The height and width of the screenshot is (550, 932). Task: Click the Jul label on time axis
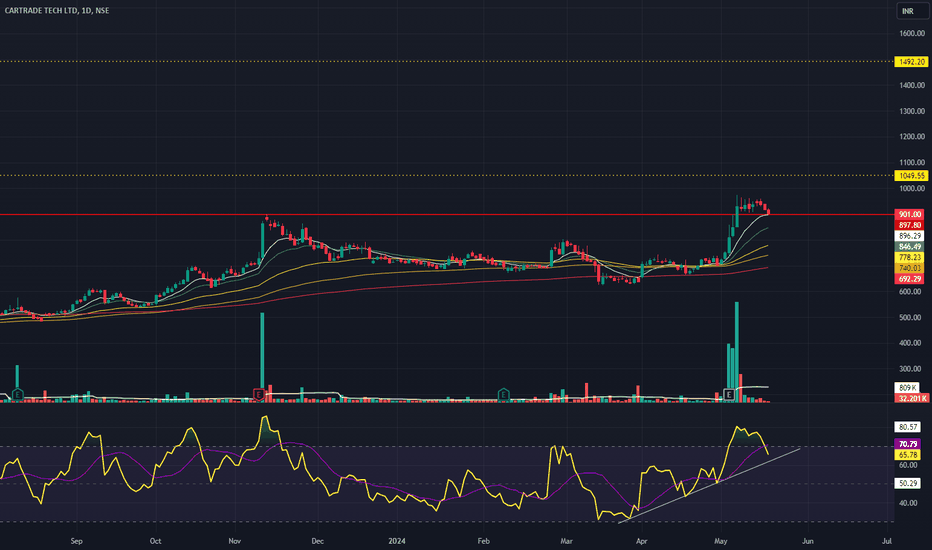[x=887, y=541]
